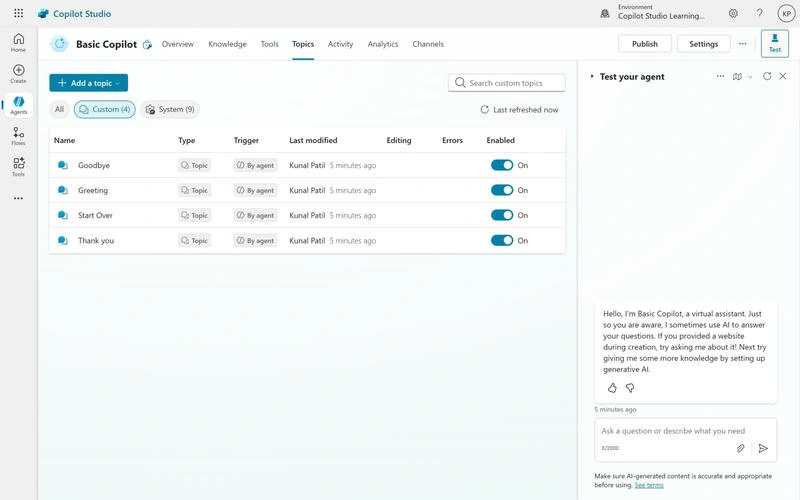Image resolution: width=800 pixels, height=500 pixels.
Task: Switch to the Overview tab
Action: [x=178, y=44]
